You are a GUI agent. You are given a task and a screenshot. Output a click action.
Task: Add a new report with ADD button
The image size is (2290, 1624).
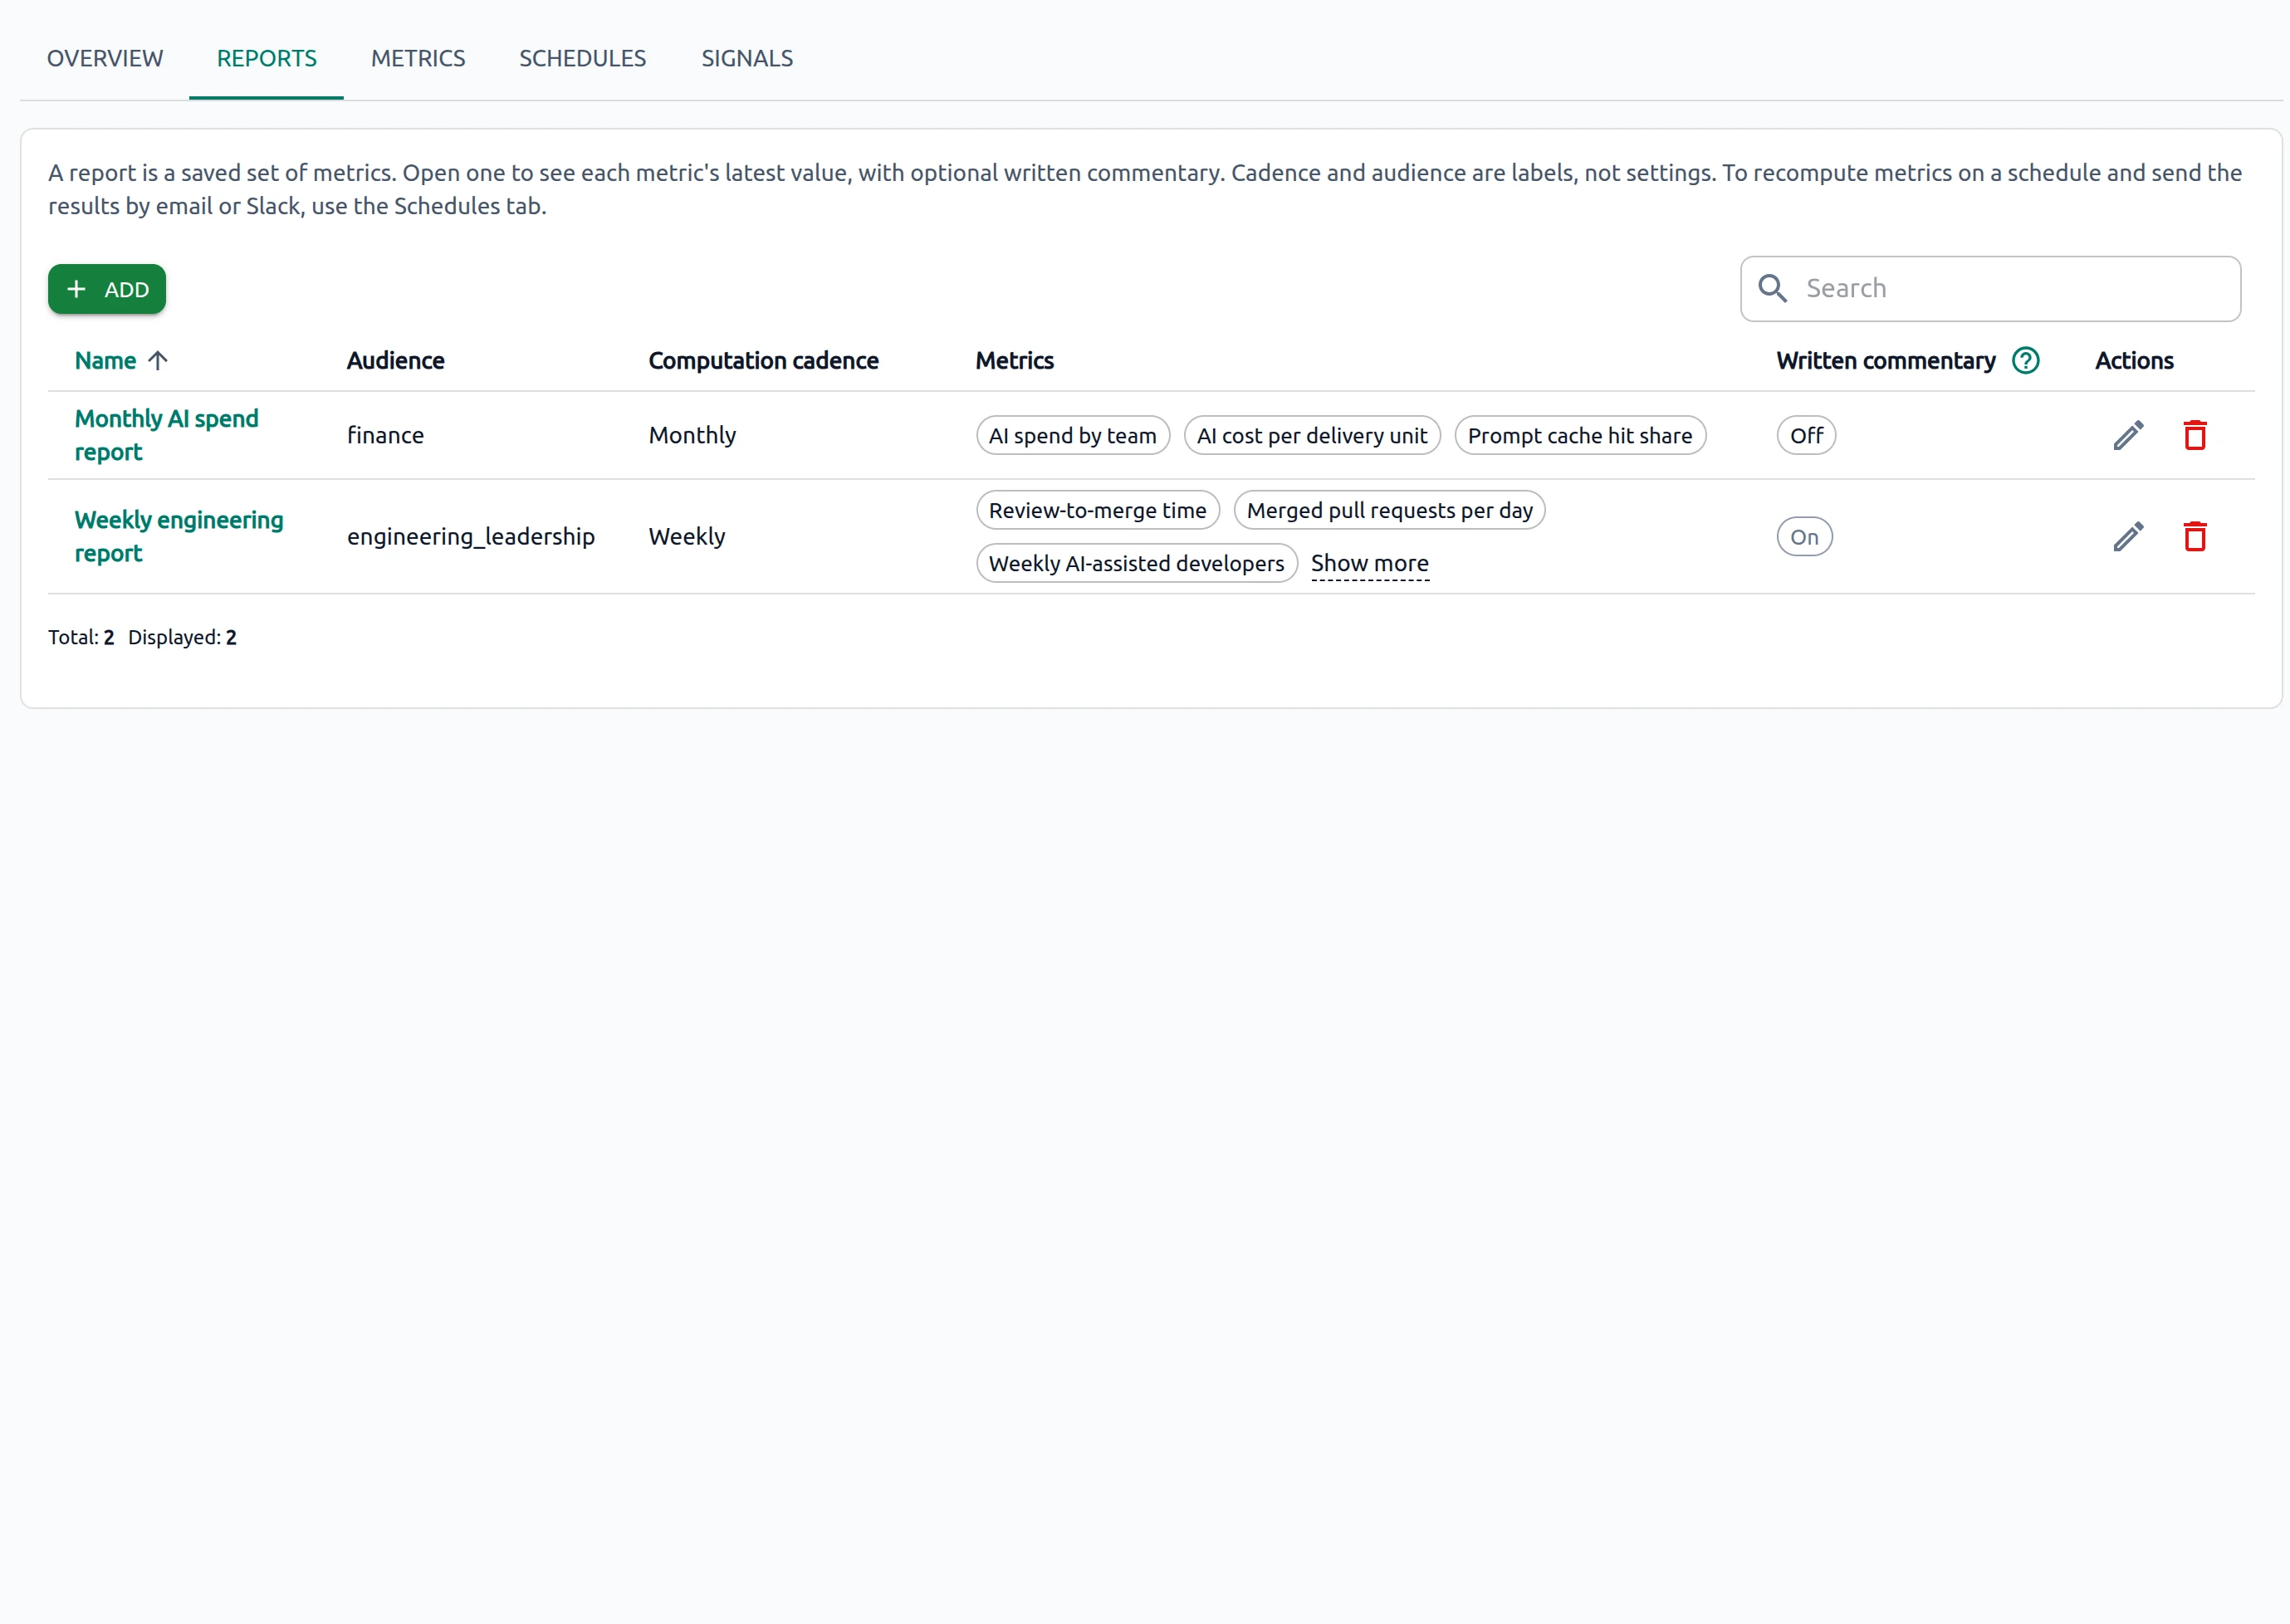[x=107, y=289]
